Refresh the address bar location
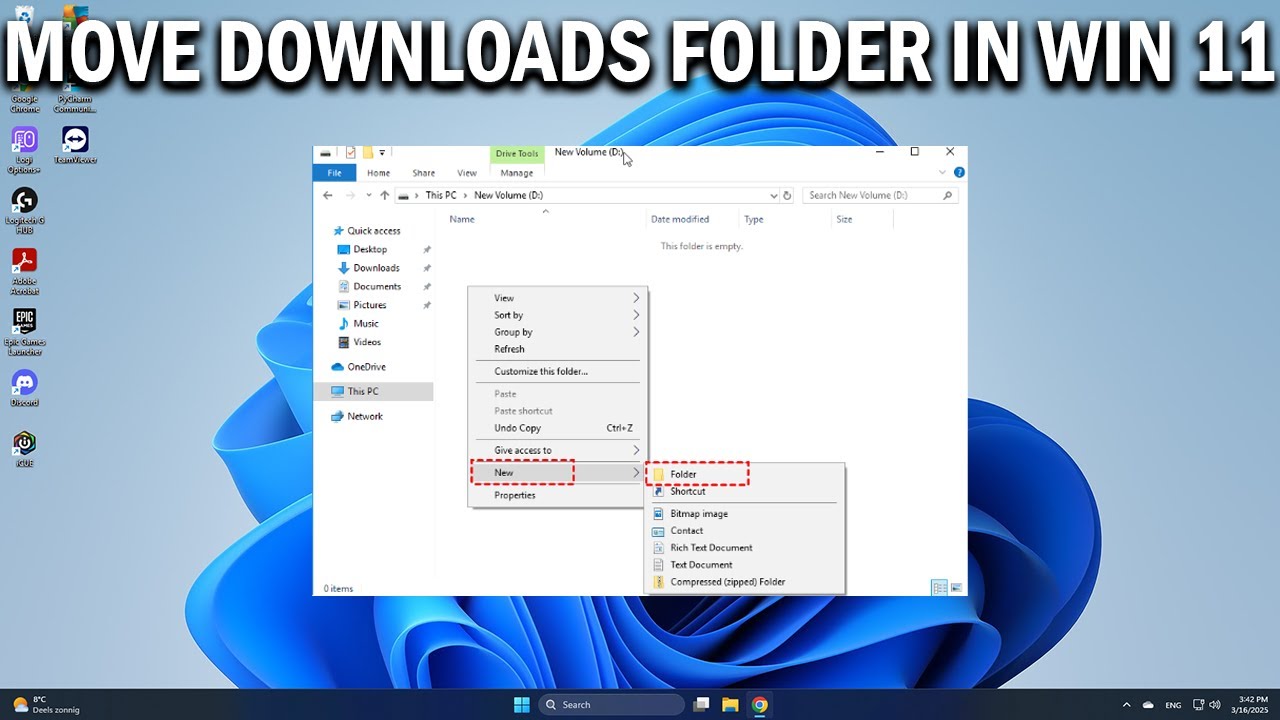 tap(787, 196)
